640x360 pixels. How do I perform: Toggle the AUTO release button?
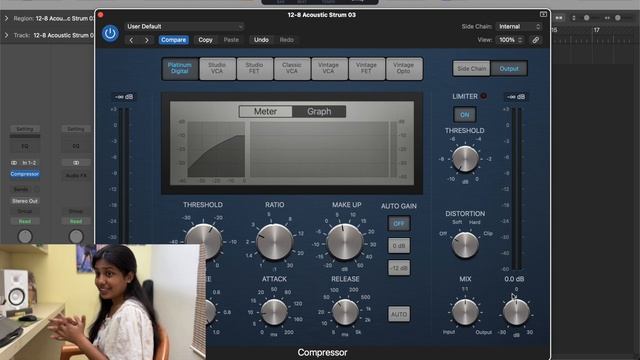(x=399, y=314)
